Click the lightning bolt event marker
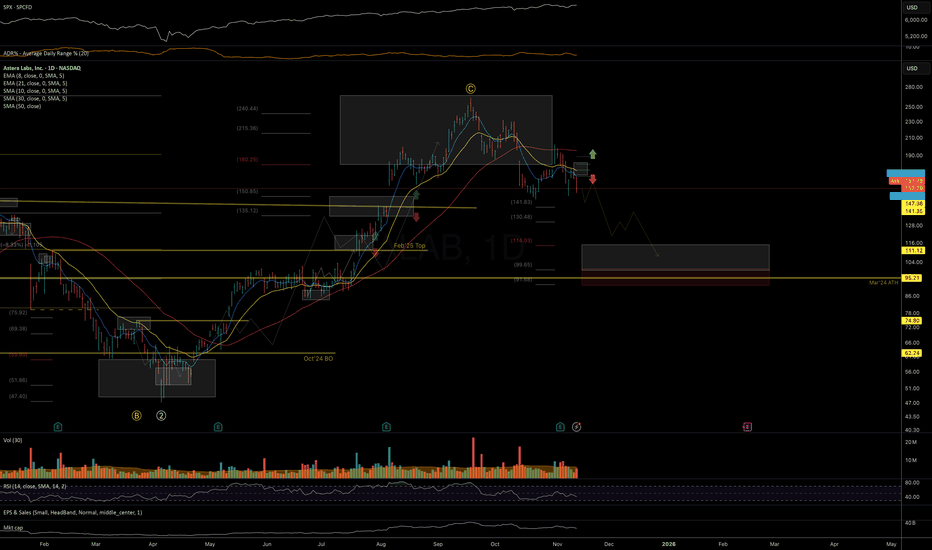This screenshot has width=932, height=550. (576, 427)
